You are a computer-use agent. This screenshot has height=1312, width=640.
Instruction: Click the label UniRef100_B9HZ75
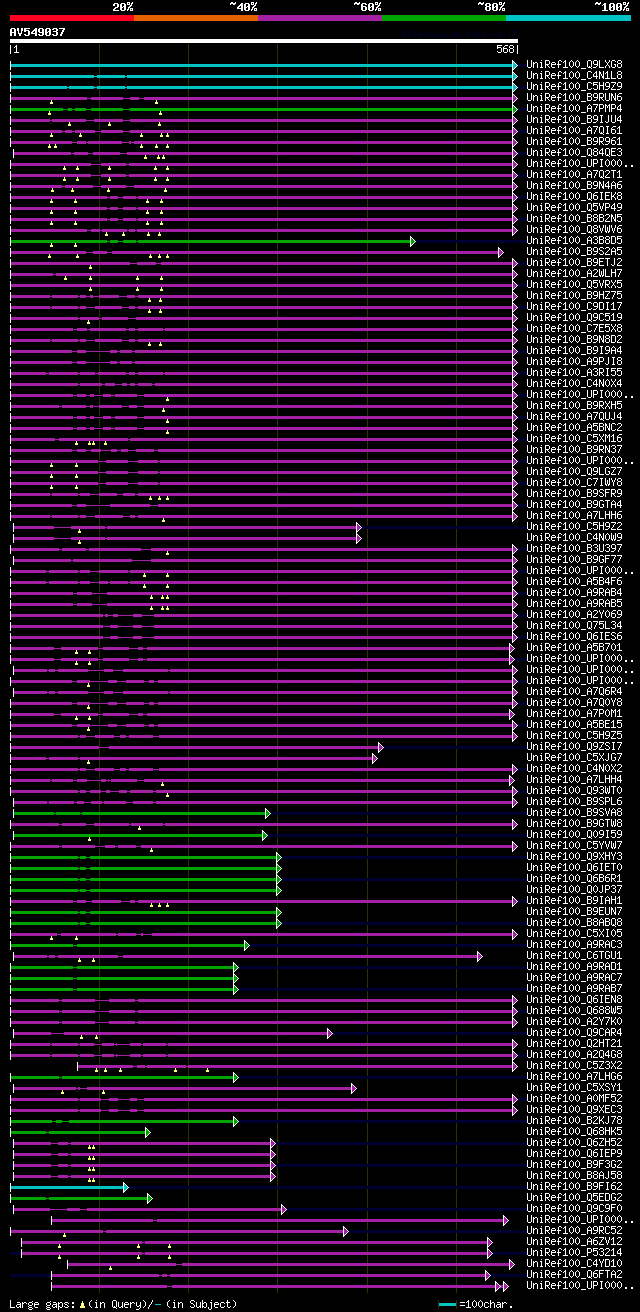pyautogui.click(x=574, y=295)
